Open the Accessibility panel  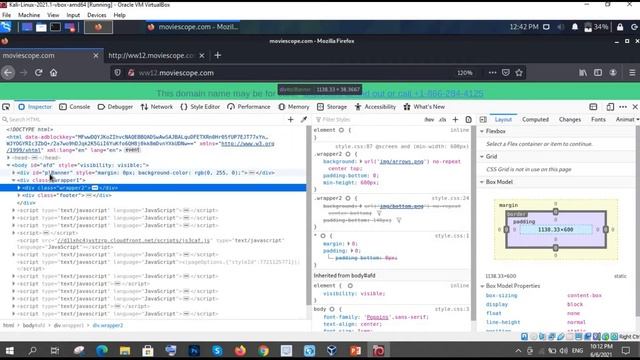pos(375,107)
